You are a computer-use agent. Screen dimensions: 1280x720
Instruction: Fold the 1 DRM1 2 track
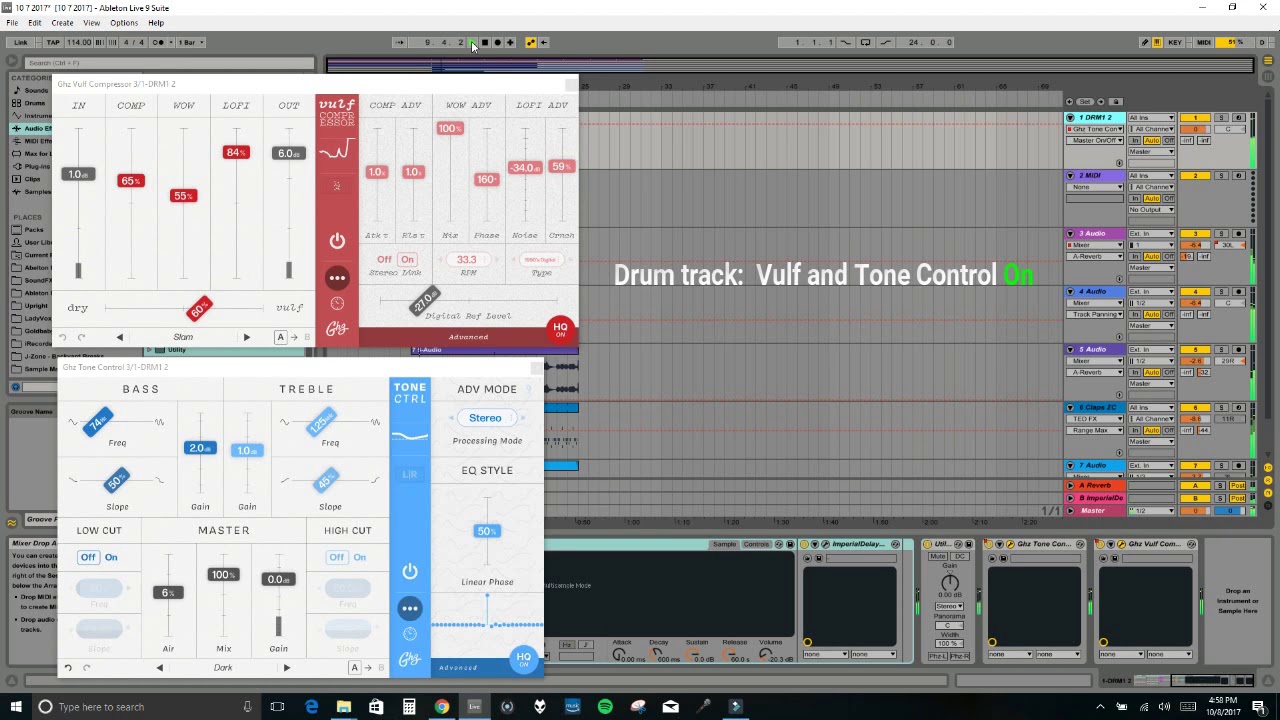tap(1070, 118)
